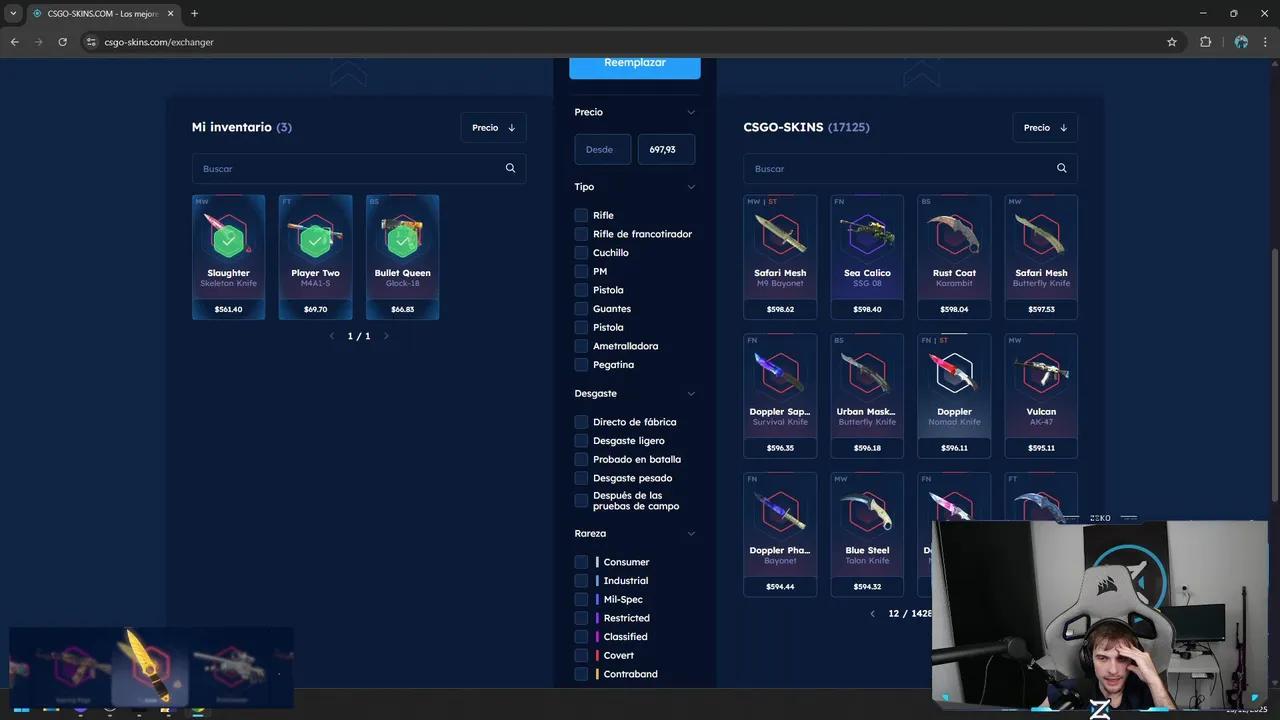View site information icon beside the URL

[90, 42]
